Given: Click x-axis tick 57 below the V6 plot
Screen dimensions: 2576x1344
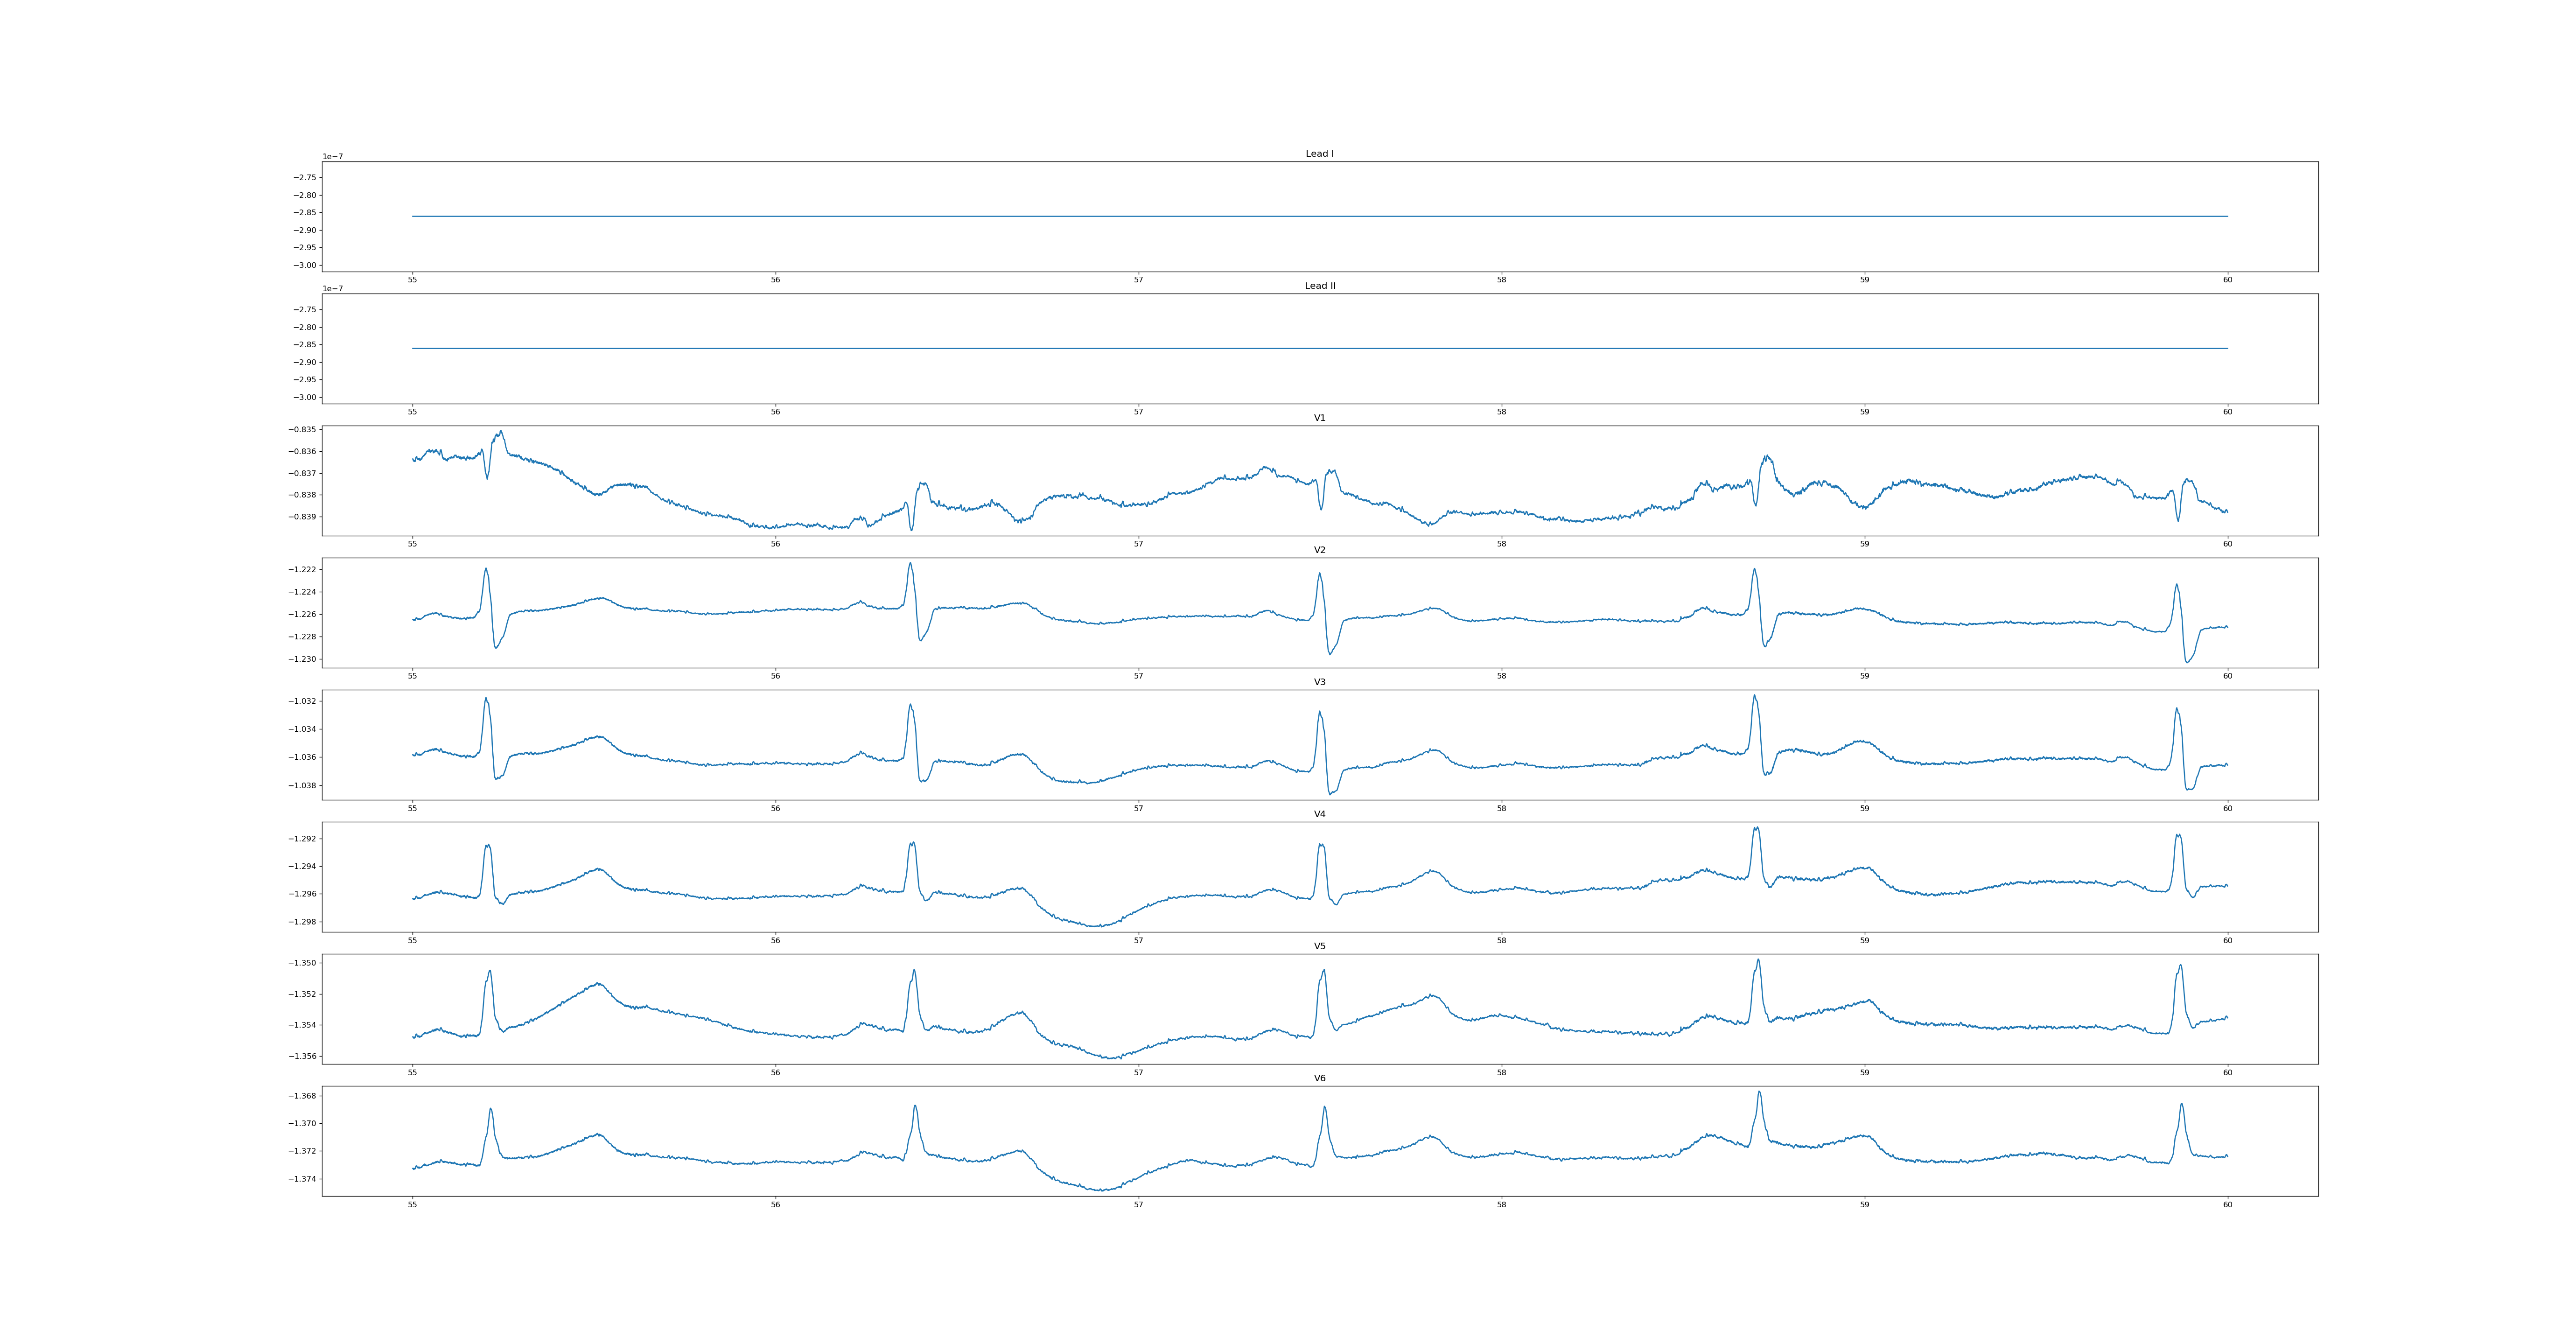Looking at the screenshot, I should [x=1138, y=1205].
